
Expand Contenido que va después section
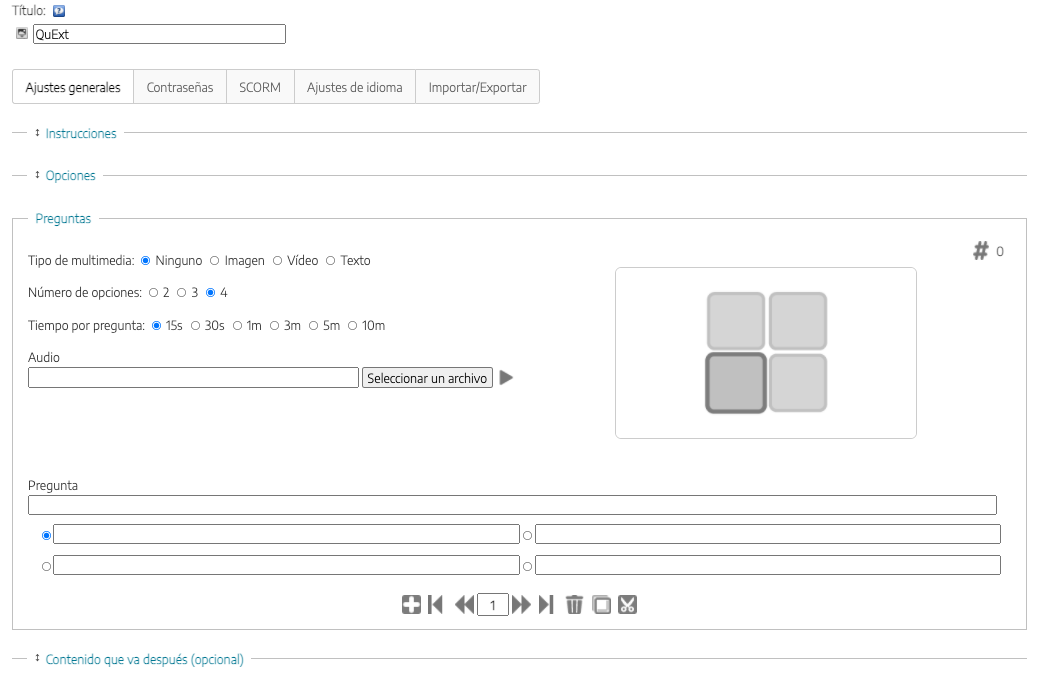coord(144,660)
